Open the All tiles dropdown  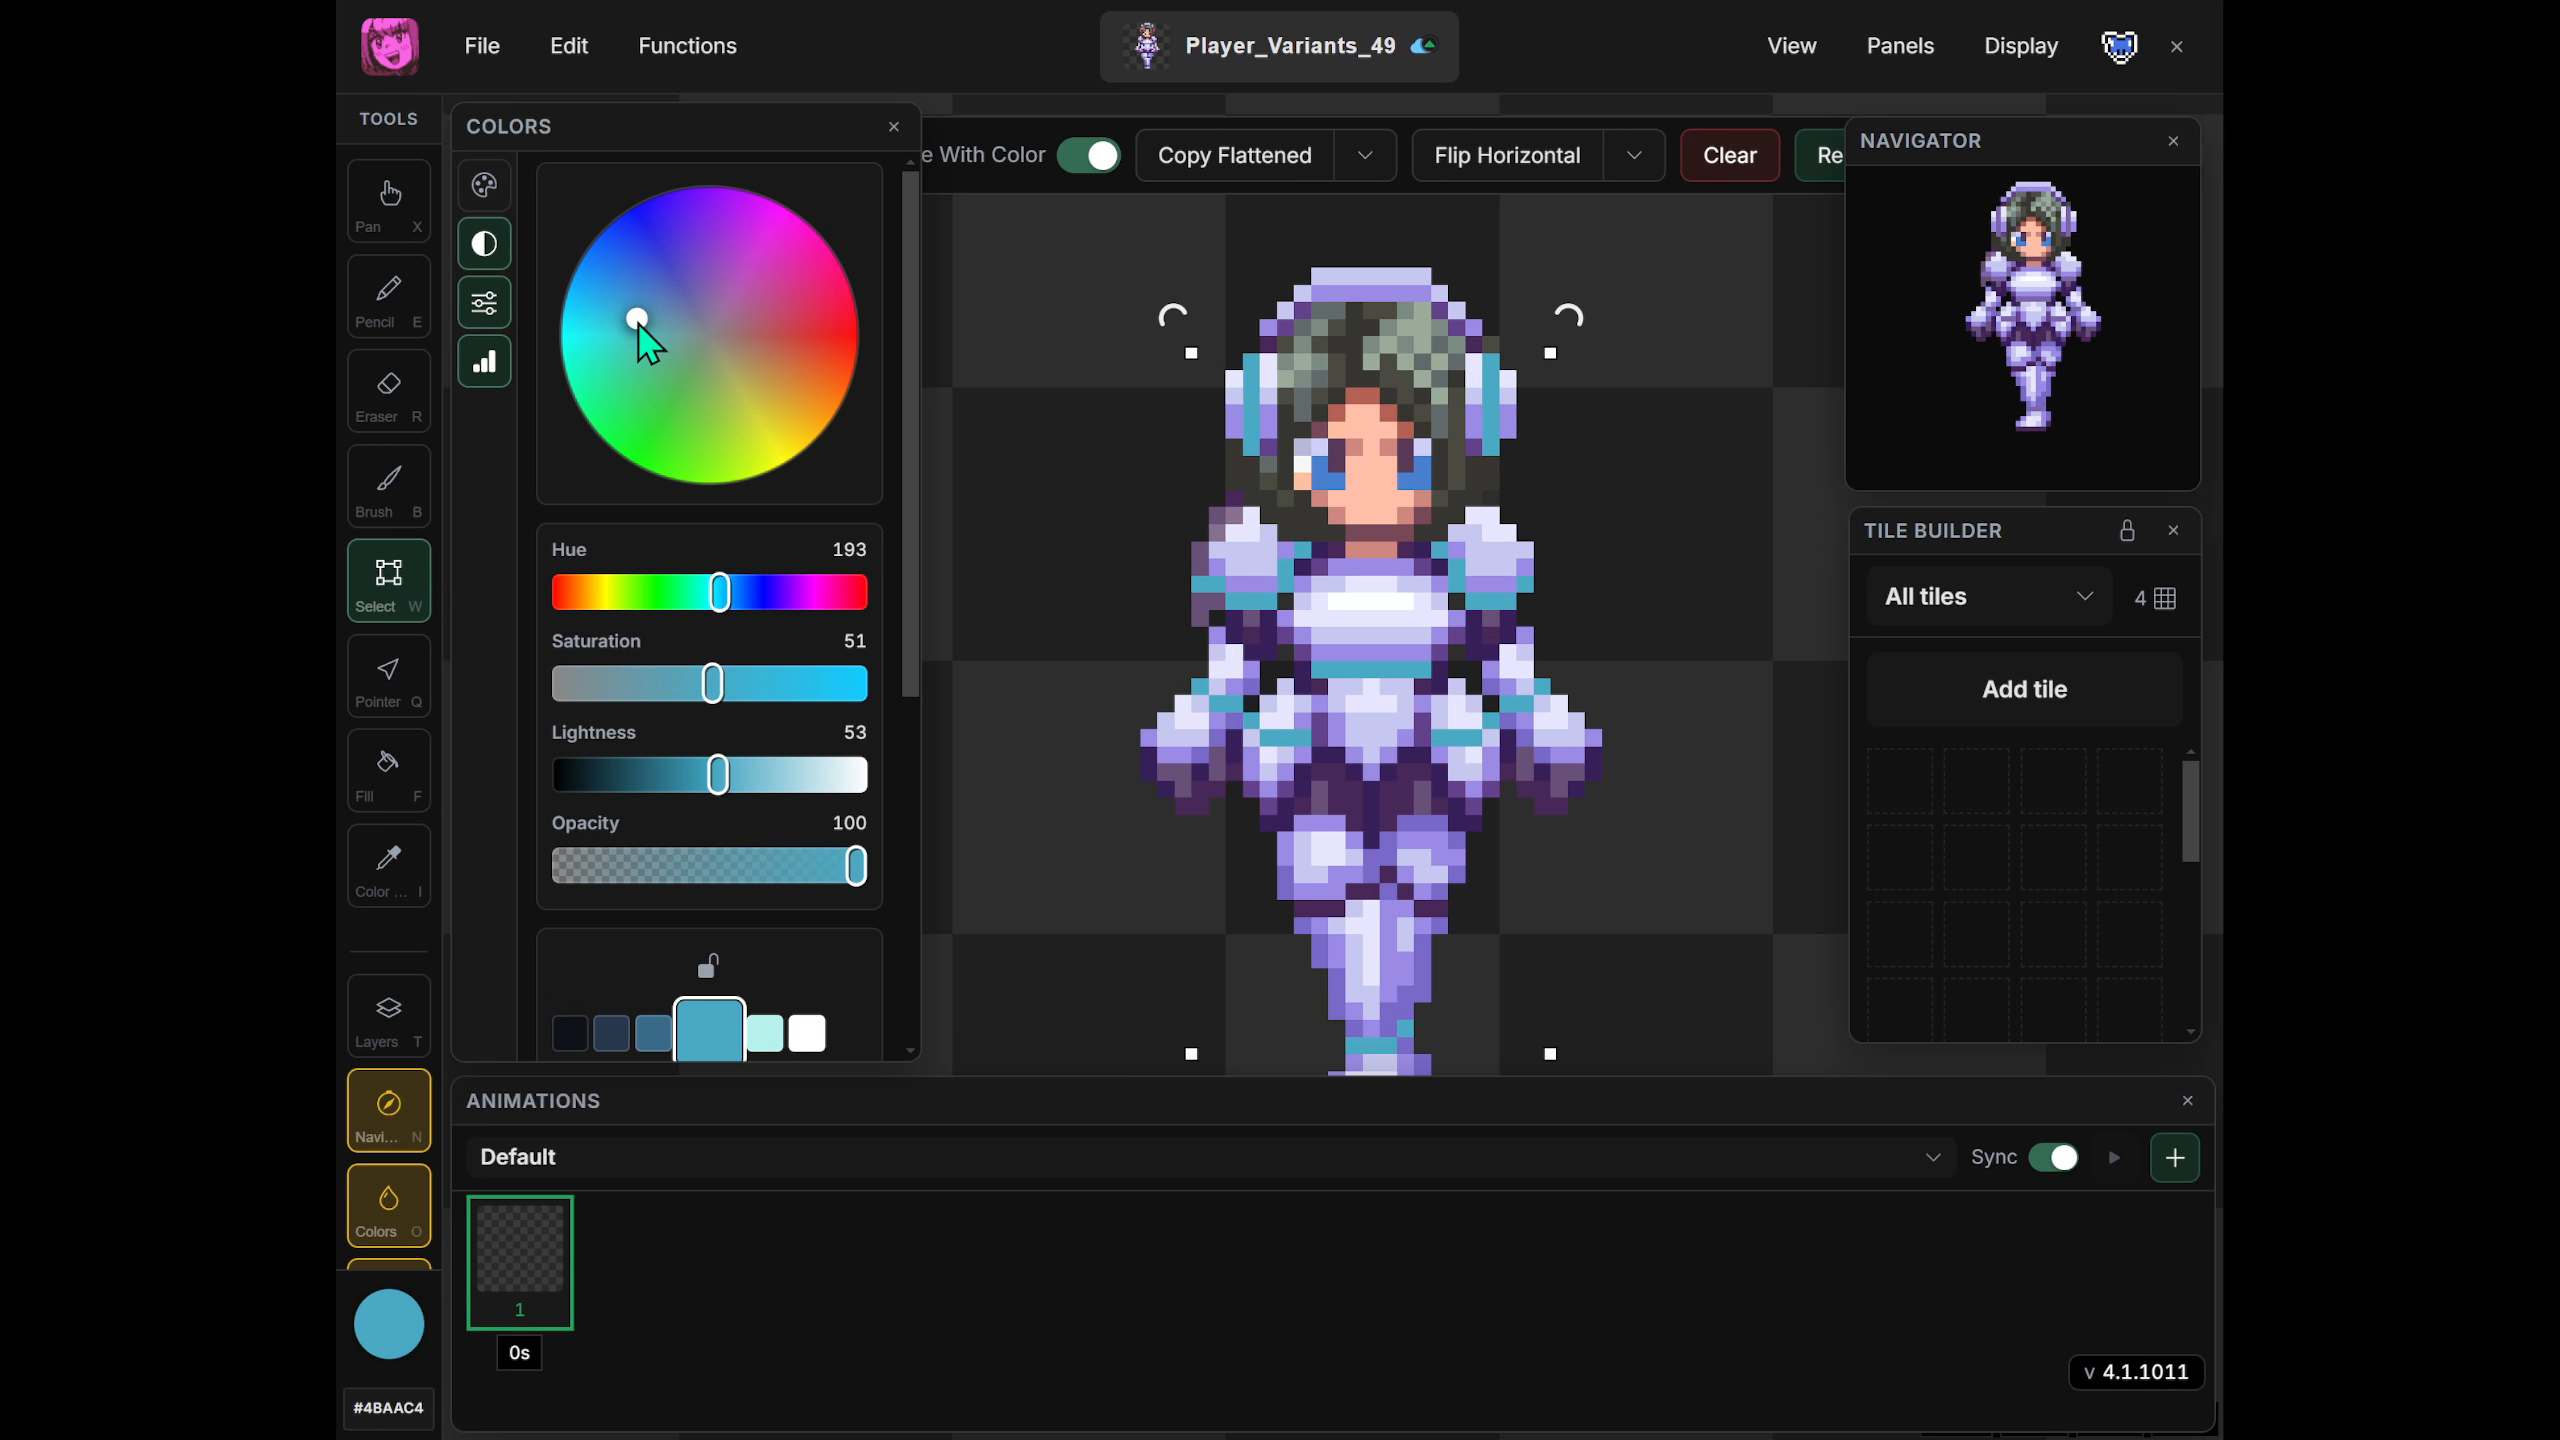[x=1989, y=597]
